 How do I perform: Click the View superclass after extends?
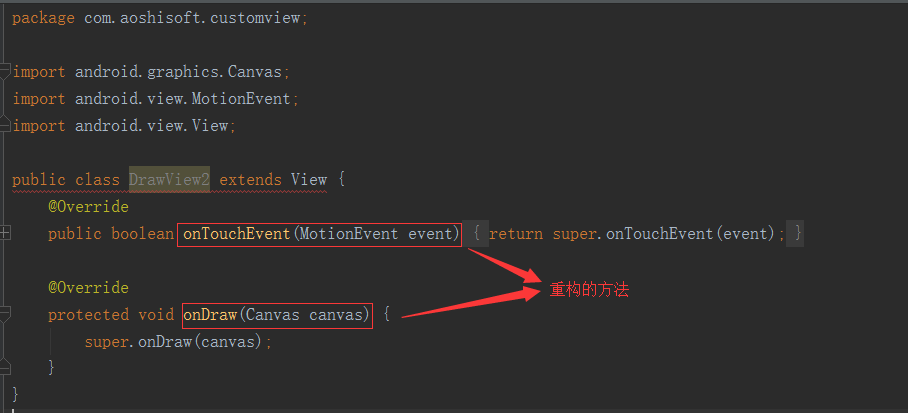point(308,180)
